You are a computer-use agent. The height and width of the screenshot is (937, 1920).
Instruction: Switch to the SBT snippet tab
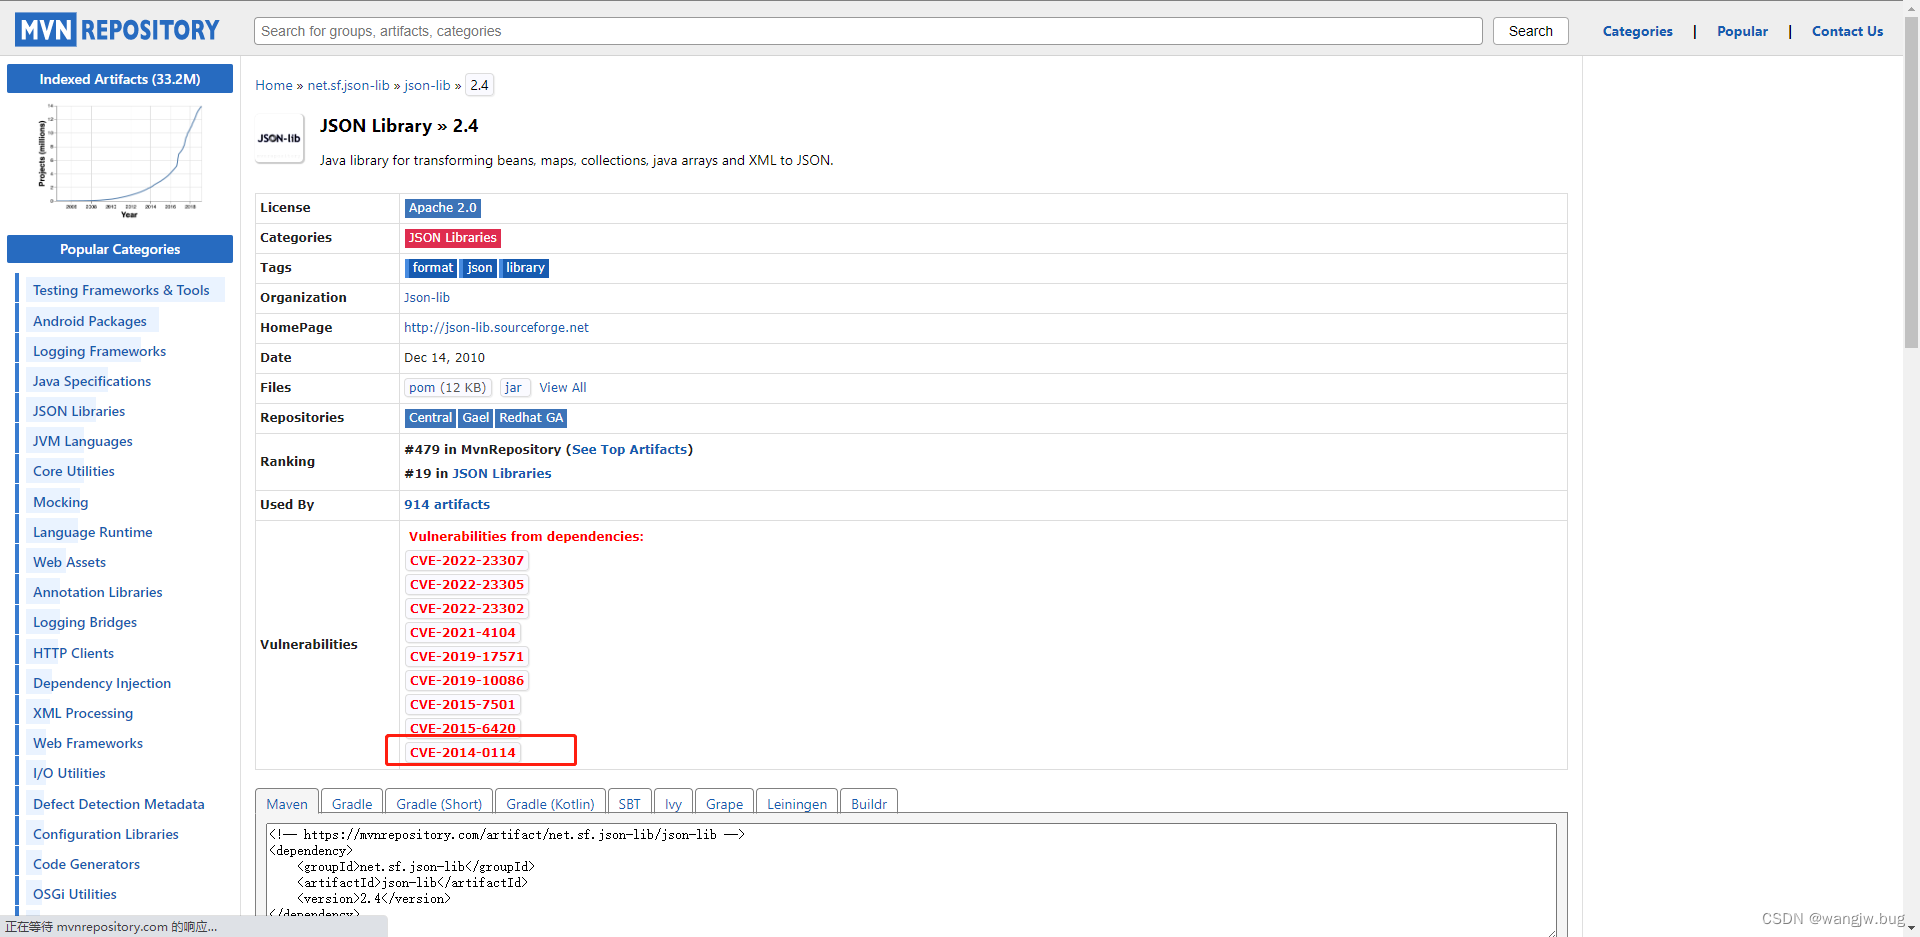click(629, 804)
